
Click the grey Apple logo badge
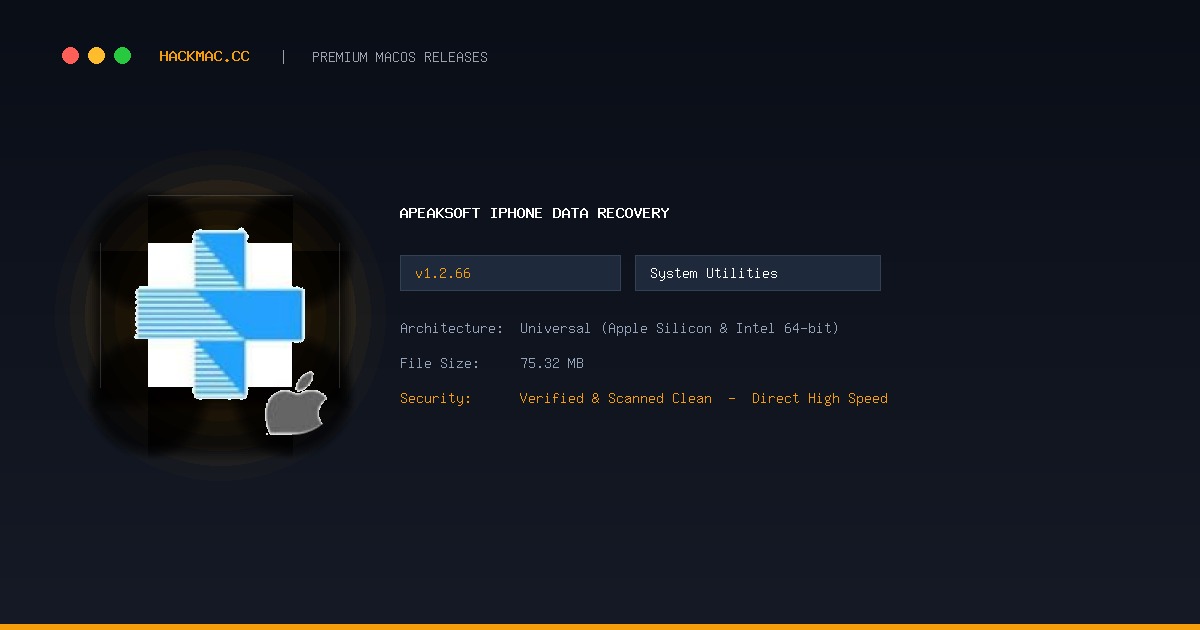295,403
